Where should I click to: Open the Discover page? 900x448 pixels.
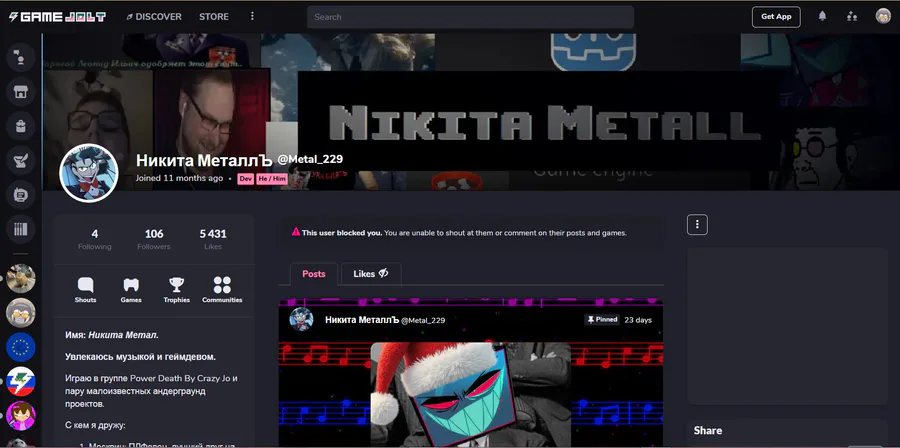point(154,17)
